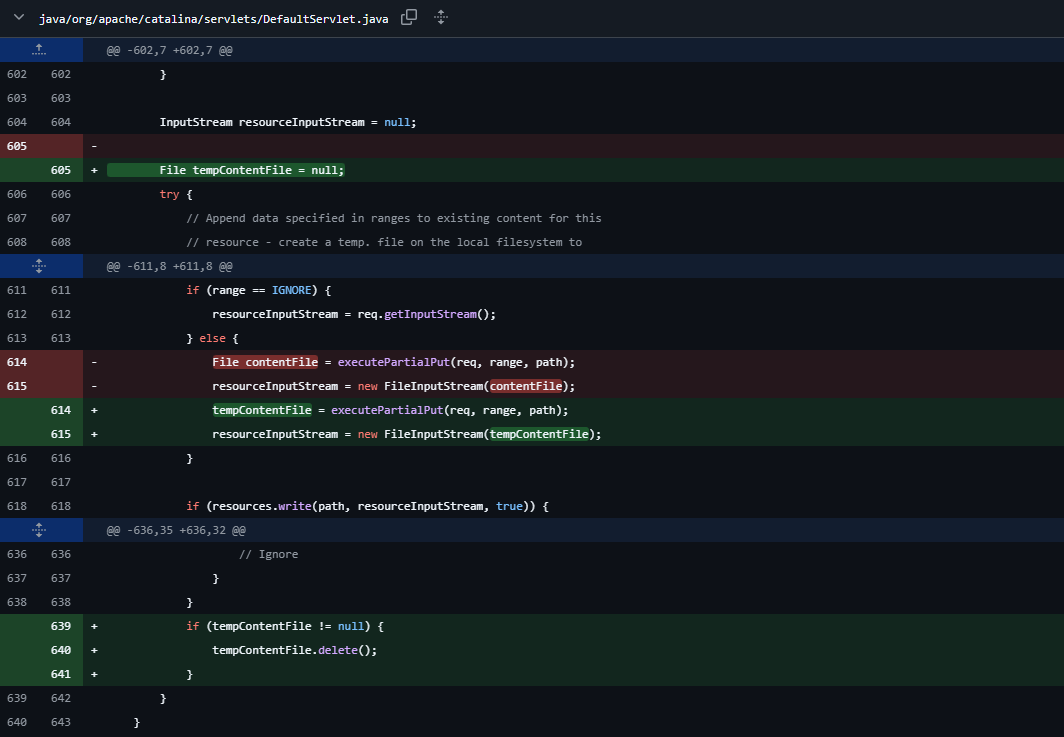The width and height of the screenshot is (1064, 737).
Task: Click 'if (resources.write(path, ...' line
Action: 367,506
